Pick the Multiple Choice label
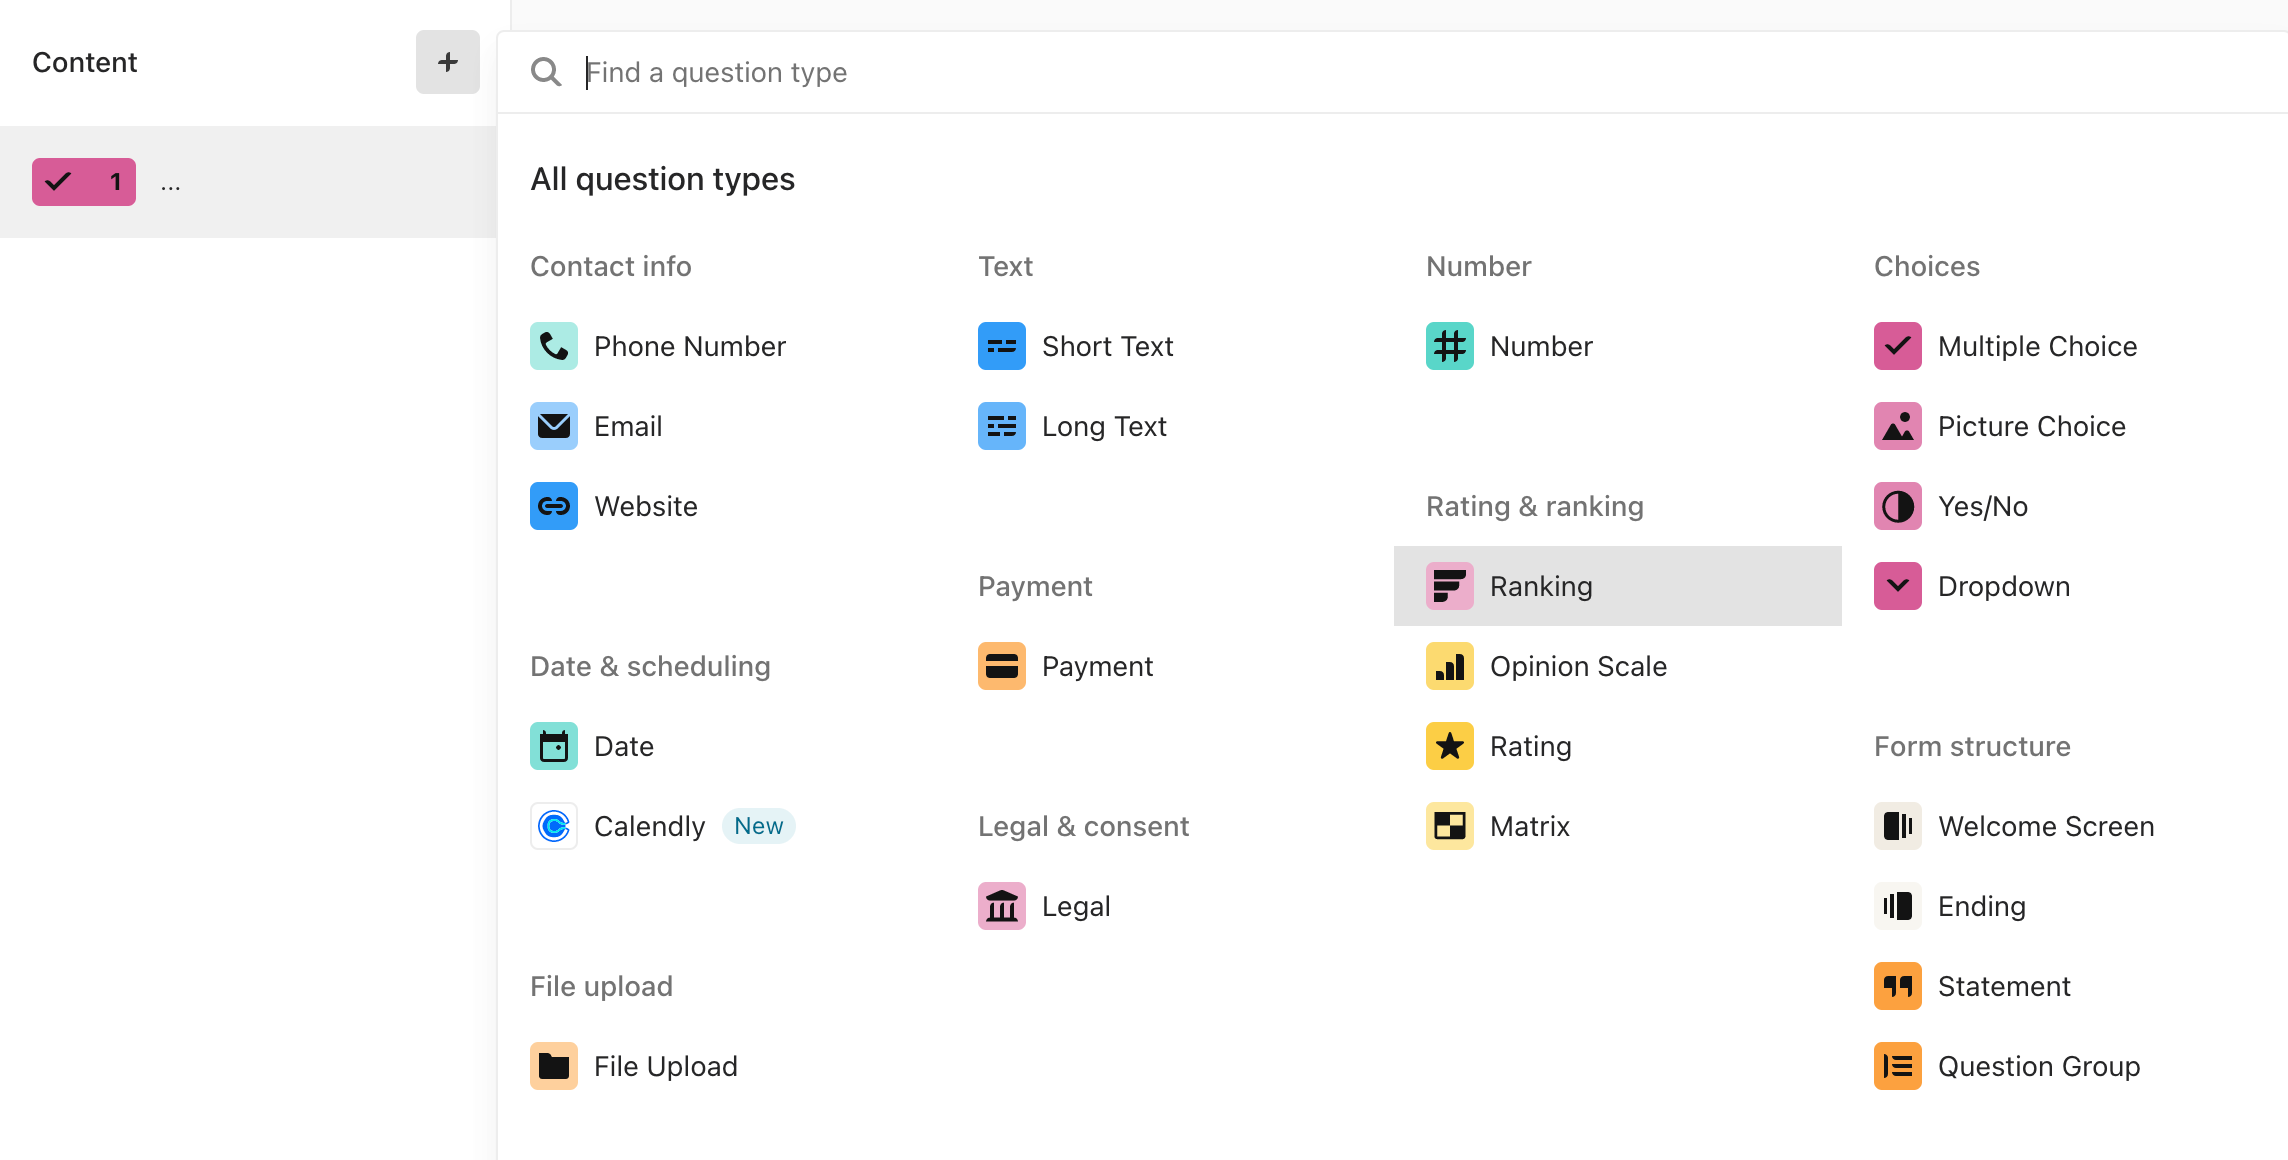Image resolution: width=2288 pixels, height=1160 pixels. 2037,346
